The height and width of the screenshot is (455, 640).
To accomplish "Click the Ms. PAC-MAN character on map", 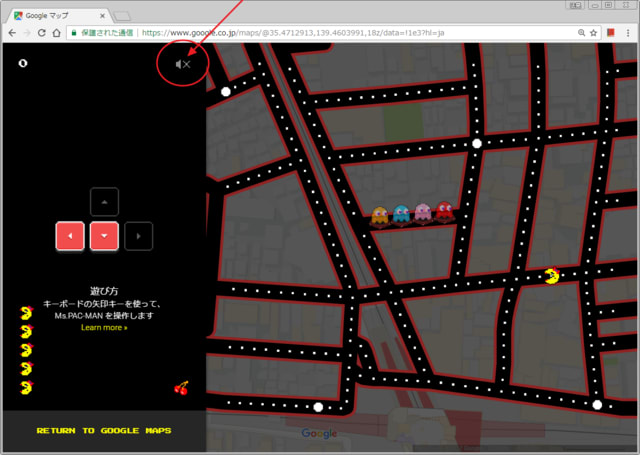I will point(553,274).
